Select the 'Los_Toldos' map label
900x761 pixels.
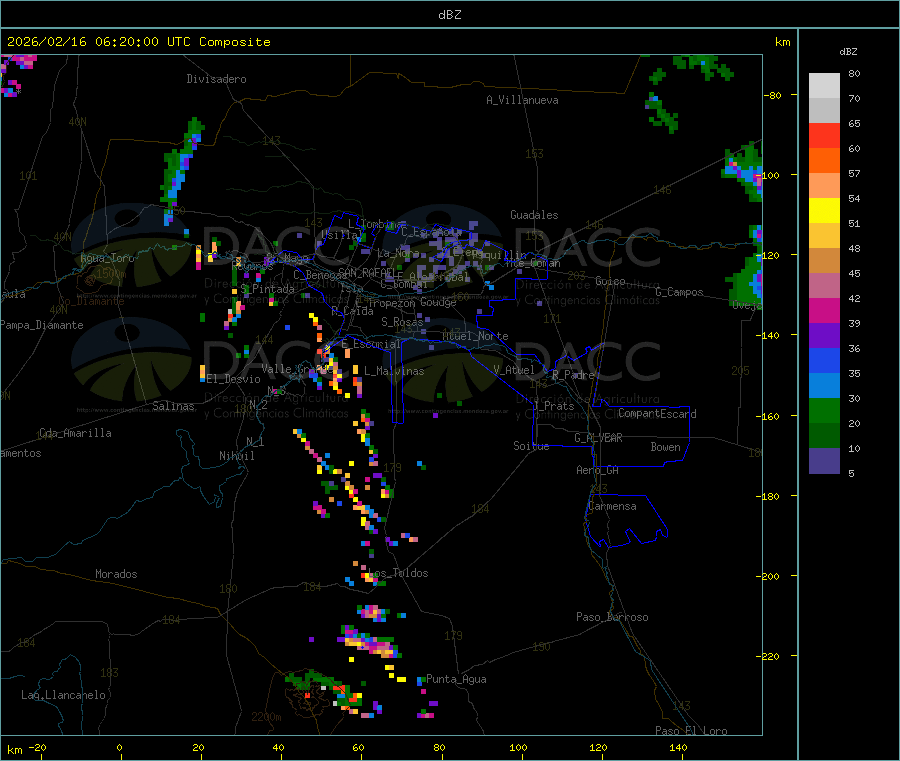pyautogui.click(x=398, y=573)
